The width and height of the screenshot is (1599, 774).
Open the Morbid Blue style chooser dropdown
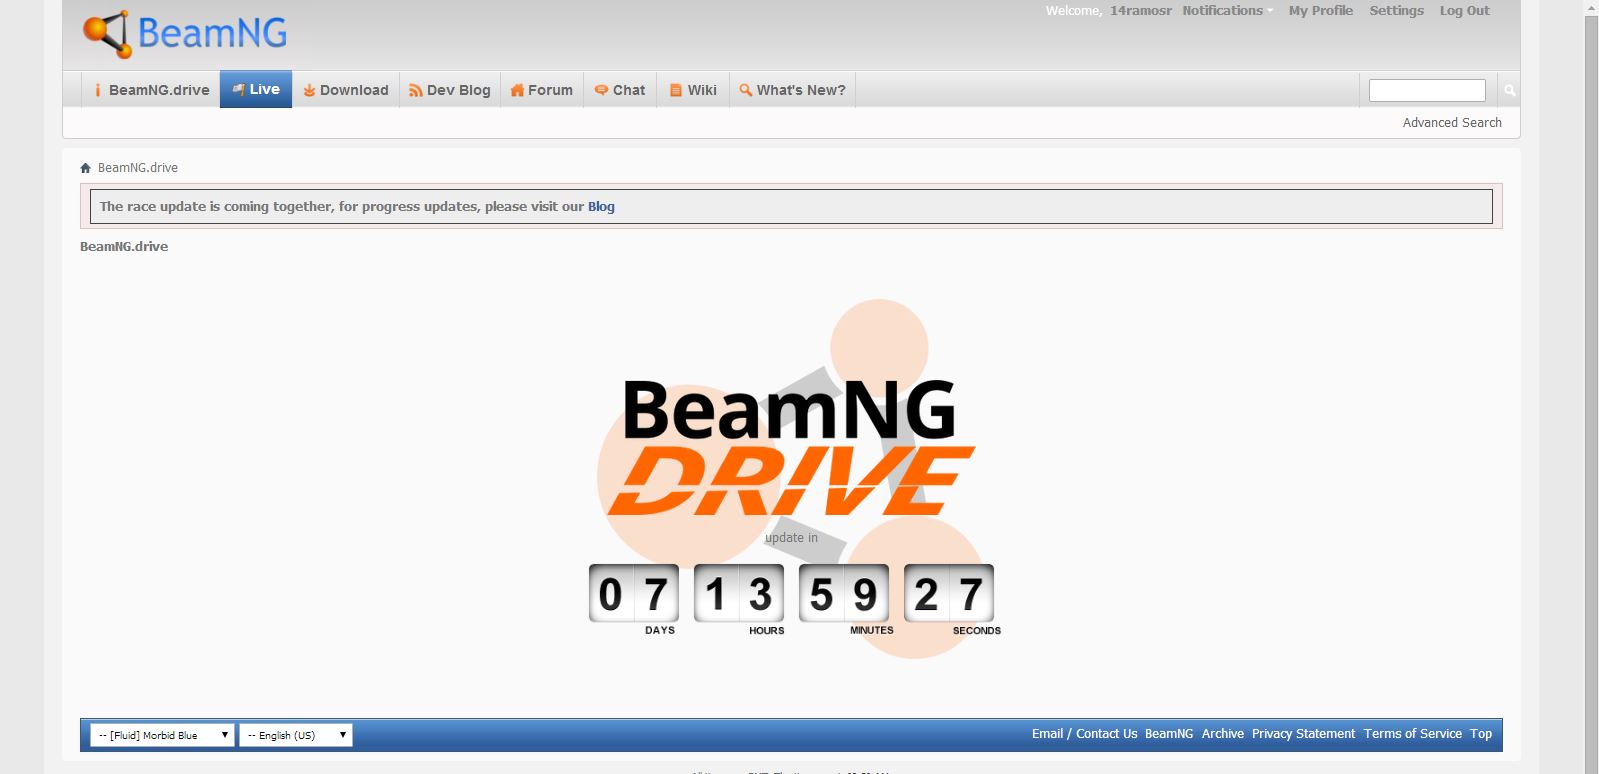[162, 735]
